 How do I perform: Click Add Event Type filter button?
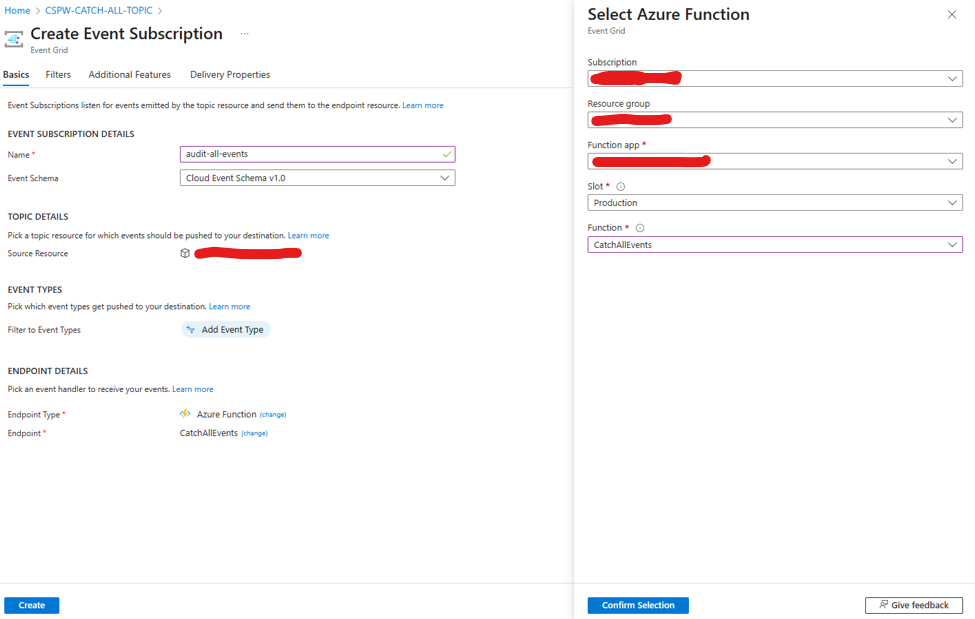226,330
